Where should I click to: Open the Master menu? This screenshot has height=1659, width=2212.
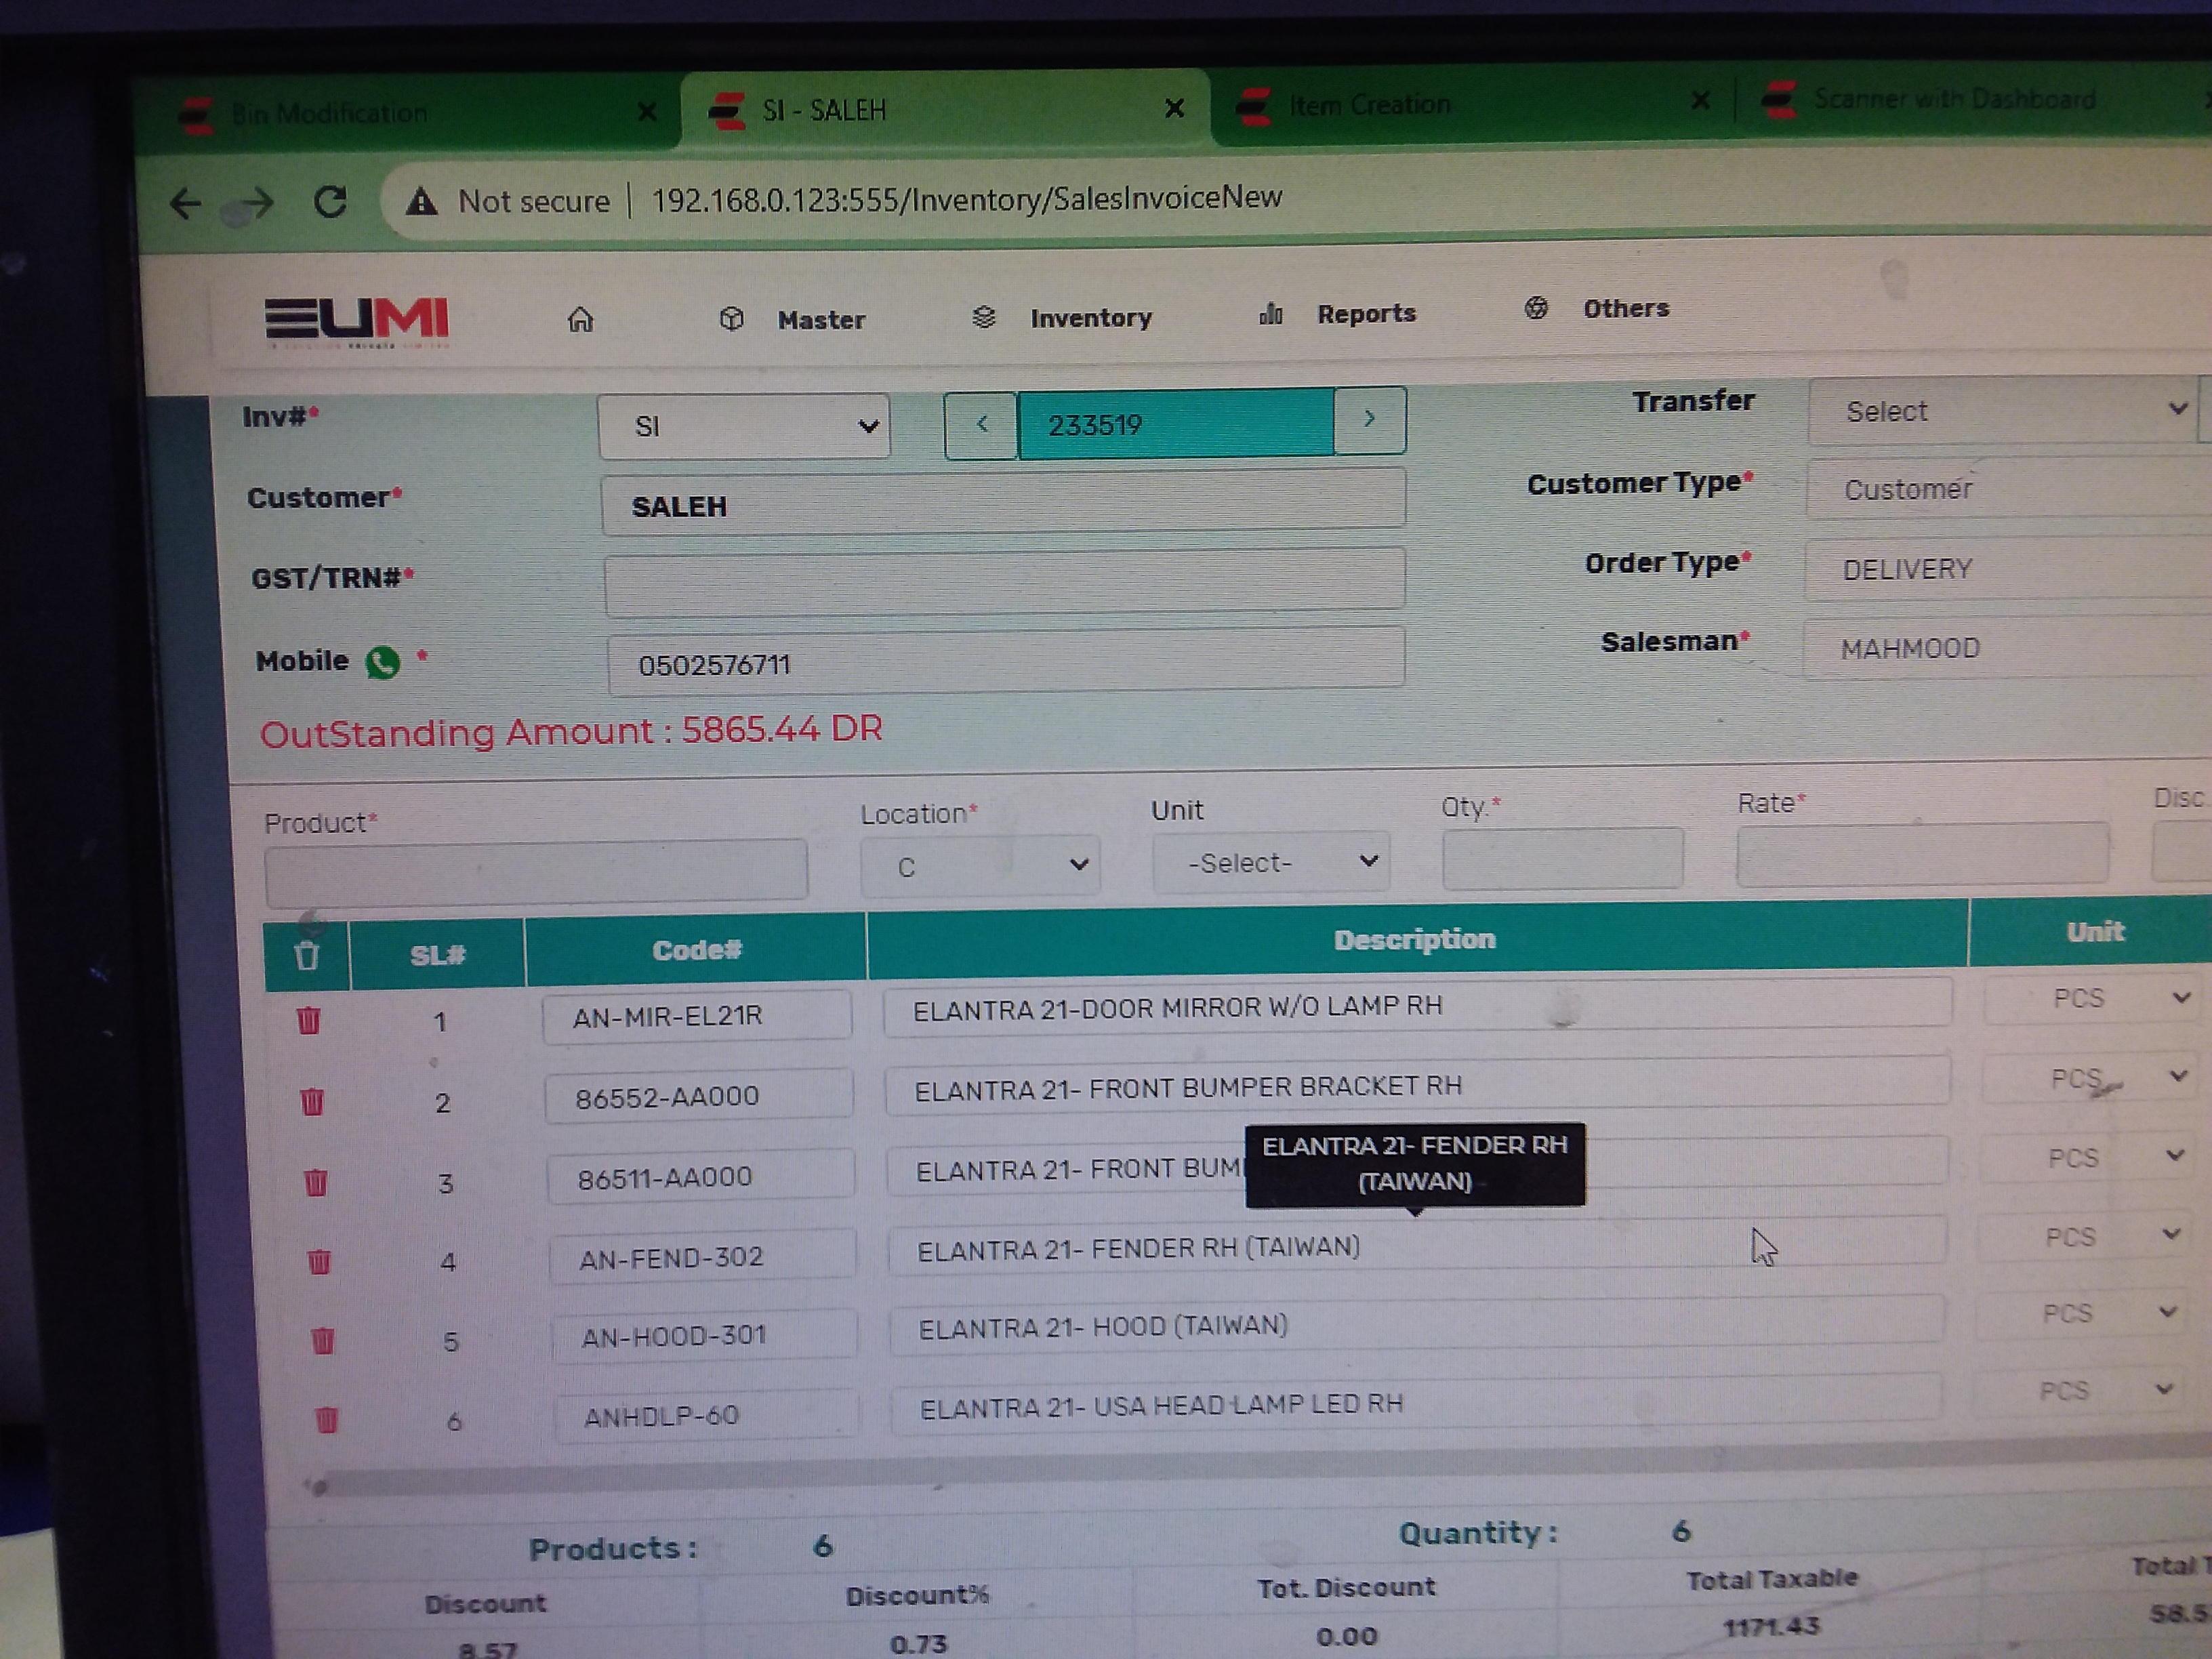792,319
